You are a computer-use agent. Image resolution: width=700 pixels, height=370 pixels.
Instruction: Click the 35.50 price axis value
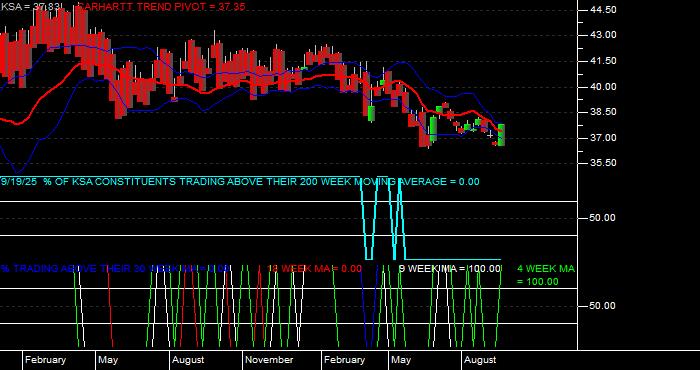pyautogui.click(x=603, y=163)
